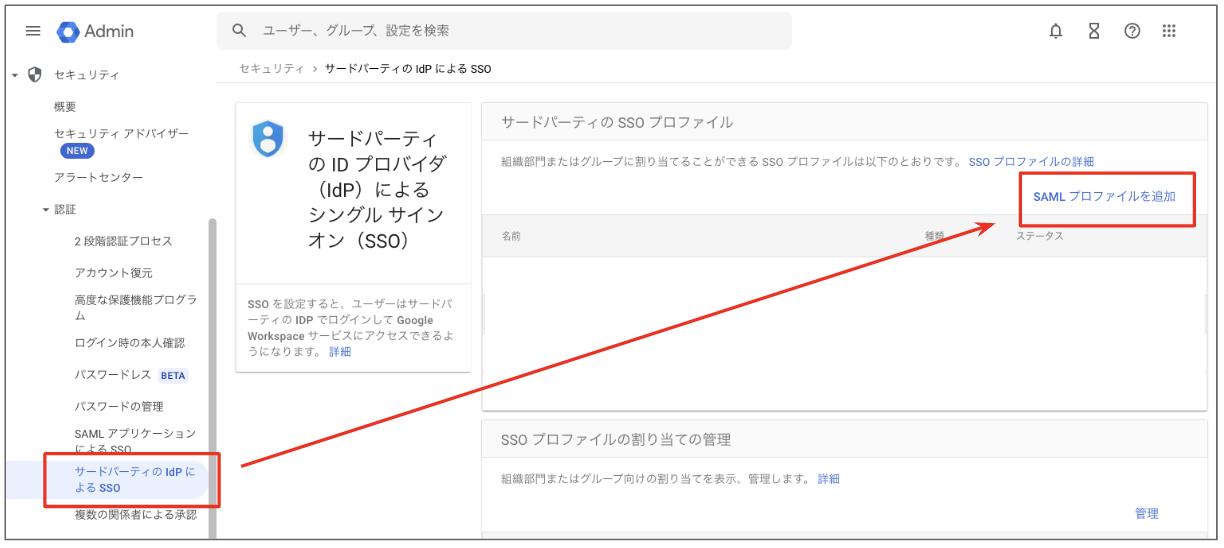
Task: Click the NEW badge
Action: click(78, 151)
